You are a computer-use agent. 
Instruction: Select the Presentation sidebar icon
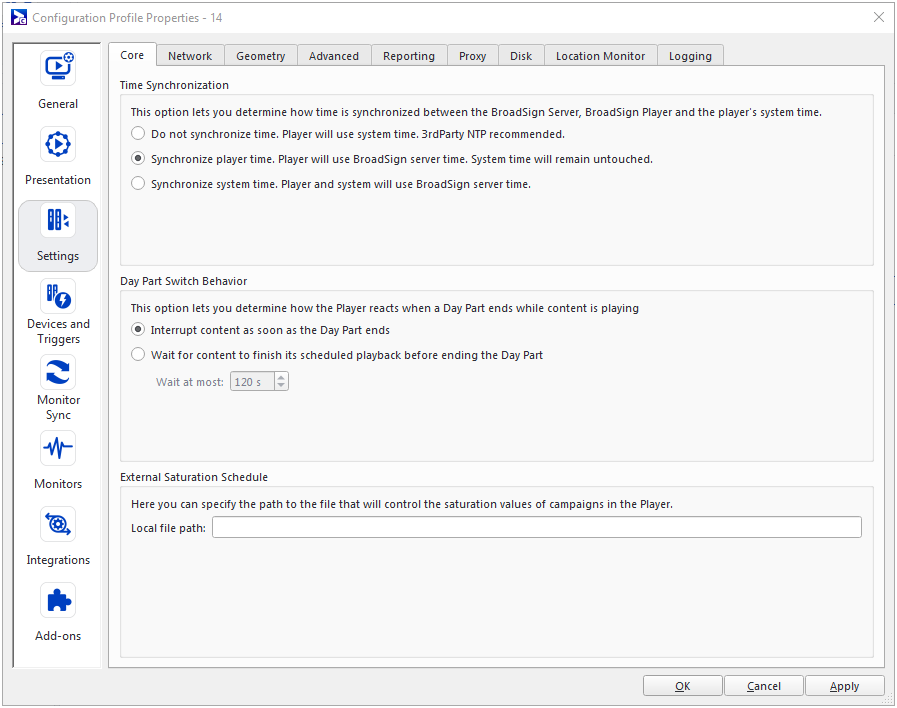58,144
